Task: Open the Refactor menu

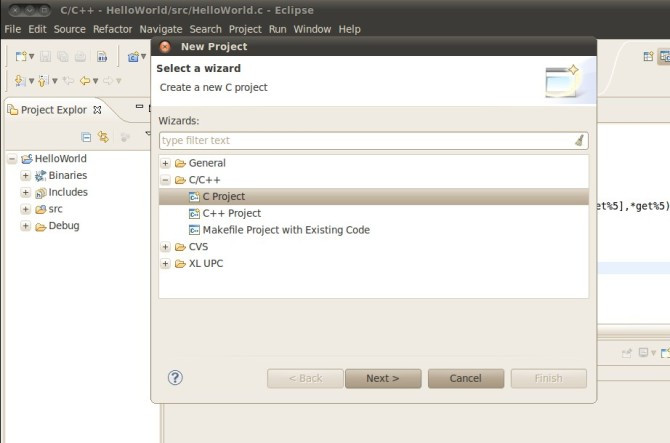Action: [112, 29]
